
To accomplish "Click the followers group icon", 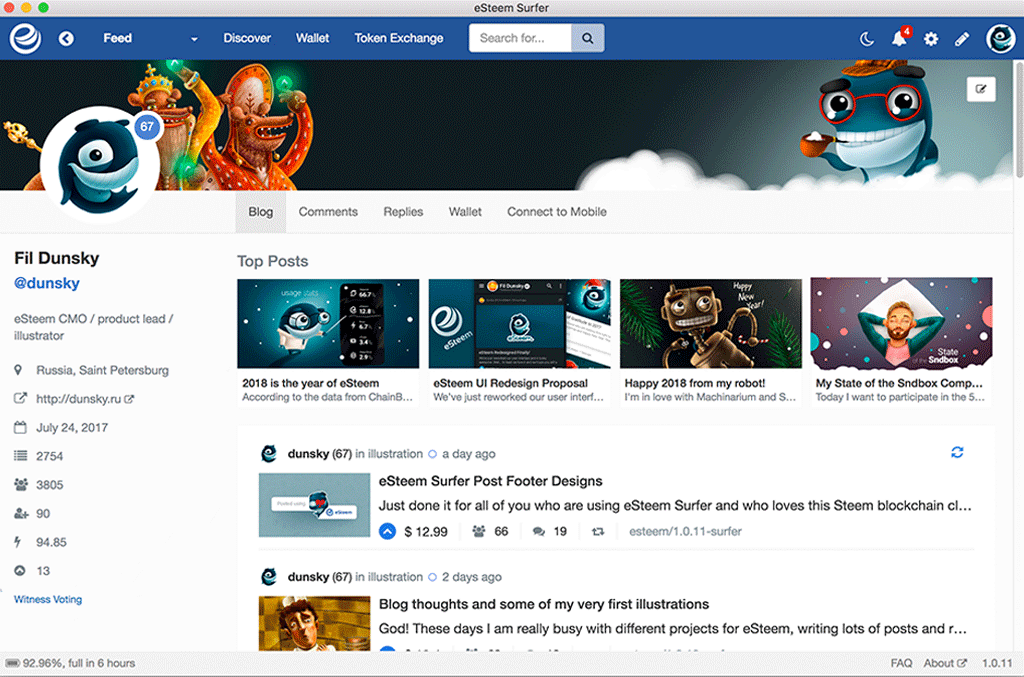I will click(x=21, y=484).
